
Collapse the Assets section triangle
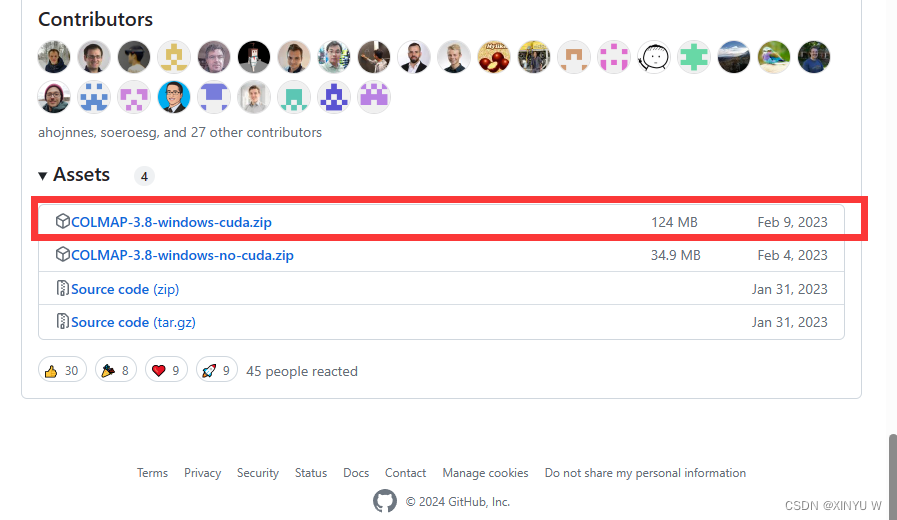point(43,176)
